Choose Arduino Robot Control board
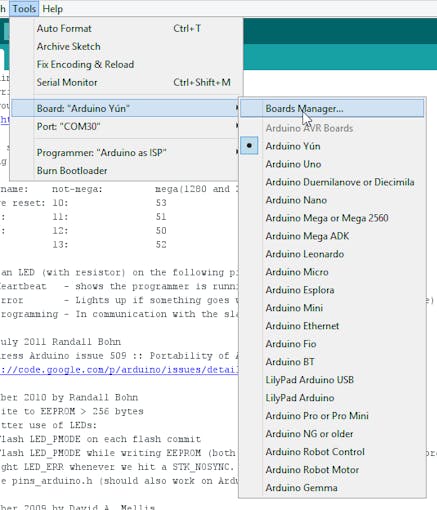Image resolution: width=437 pixels, height=510 pixels. tap(332, 452)
